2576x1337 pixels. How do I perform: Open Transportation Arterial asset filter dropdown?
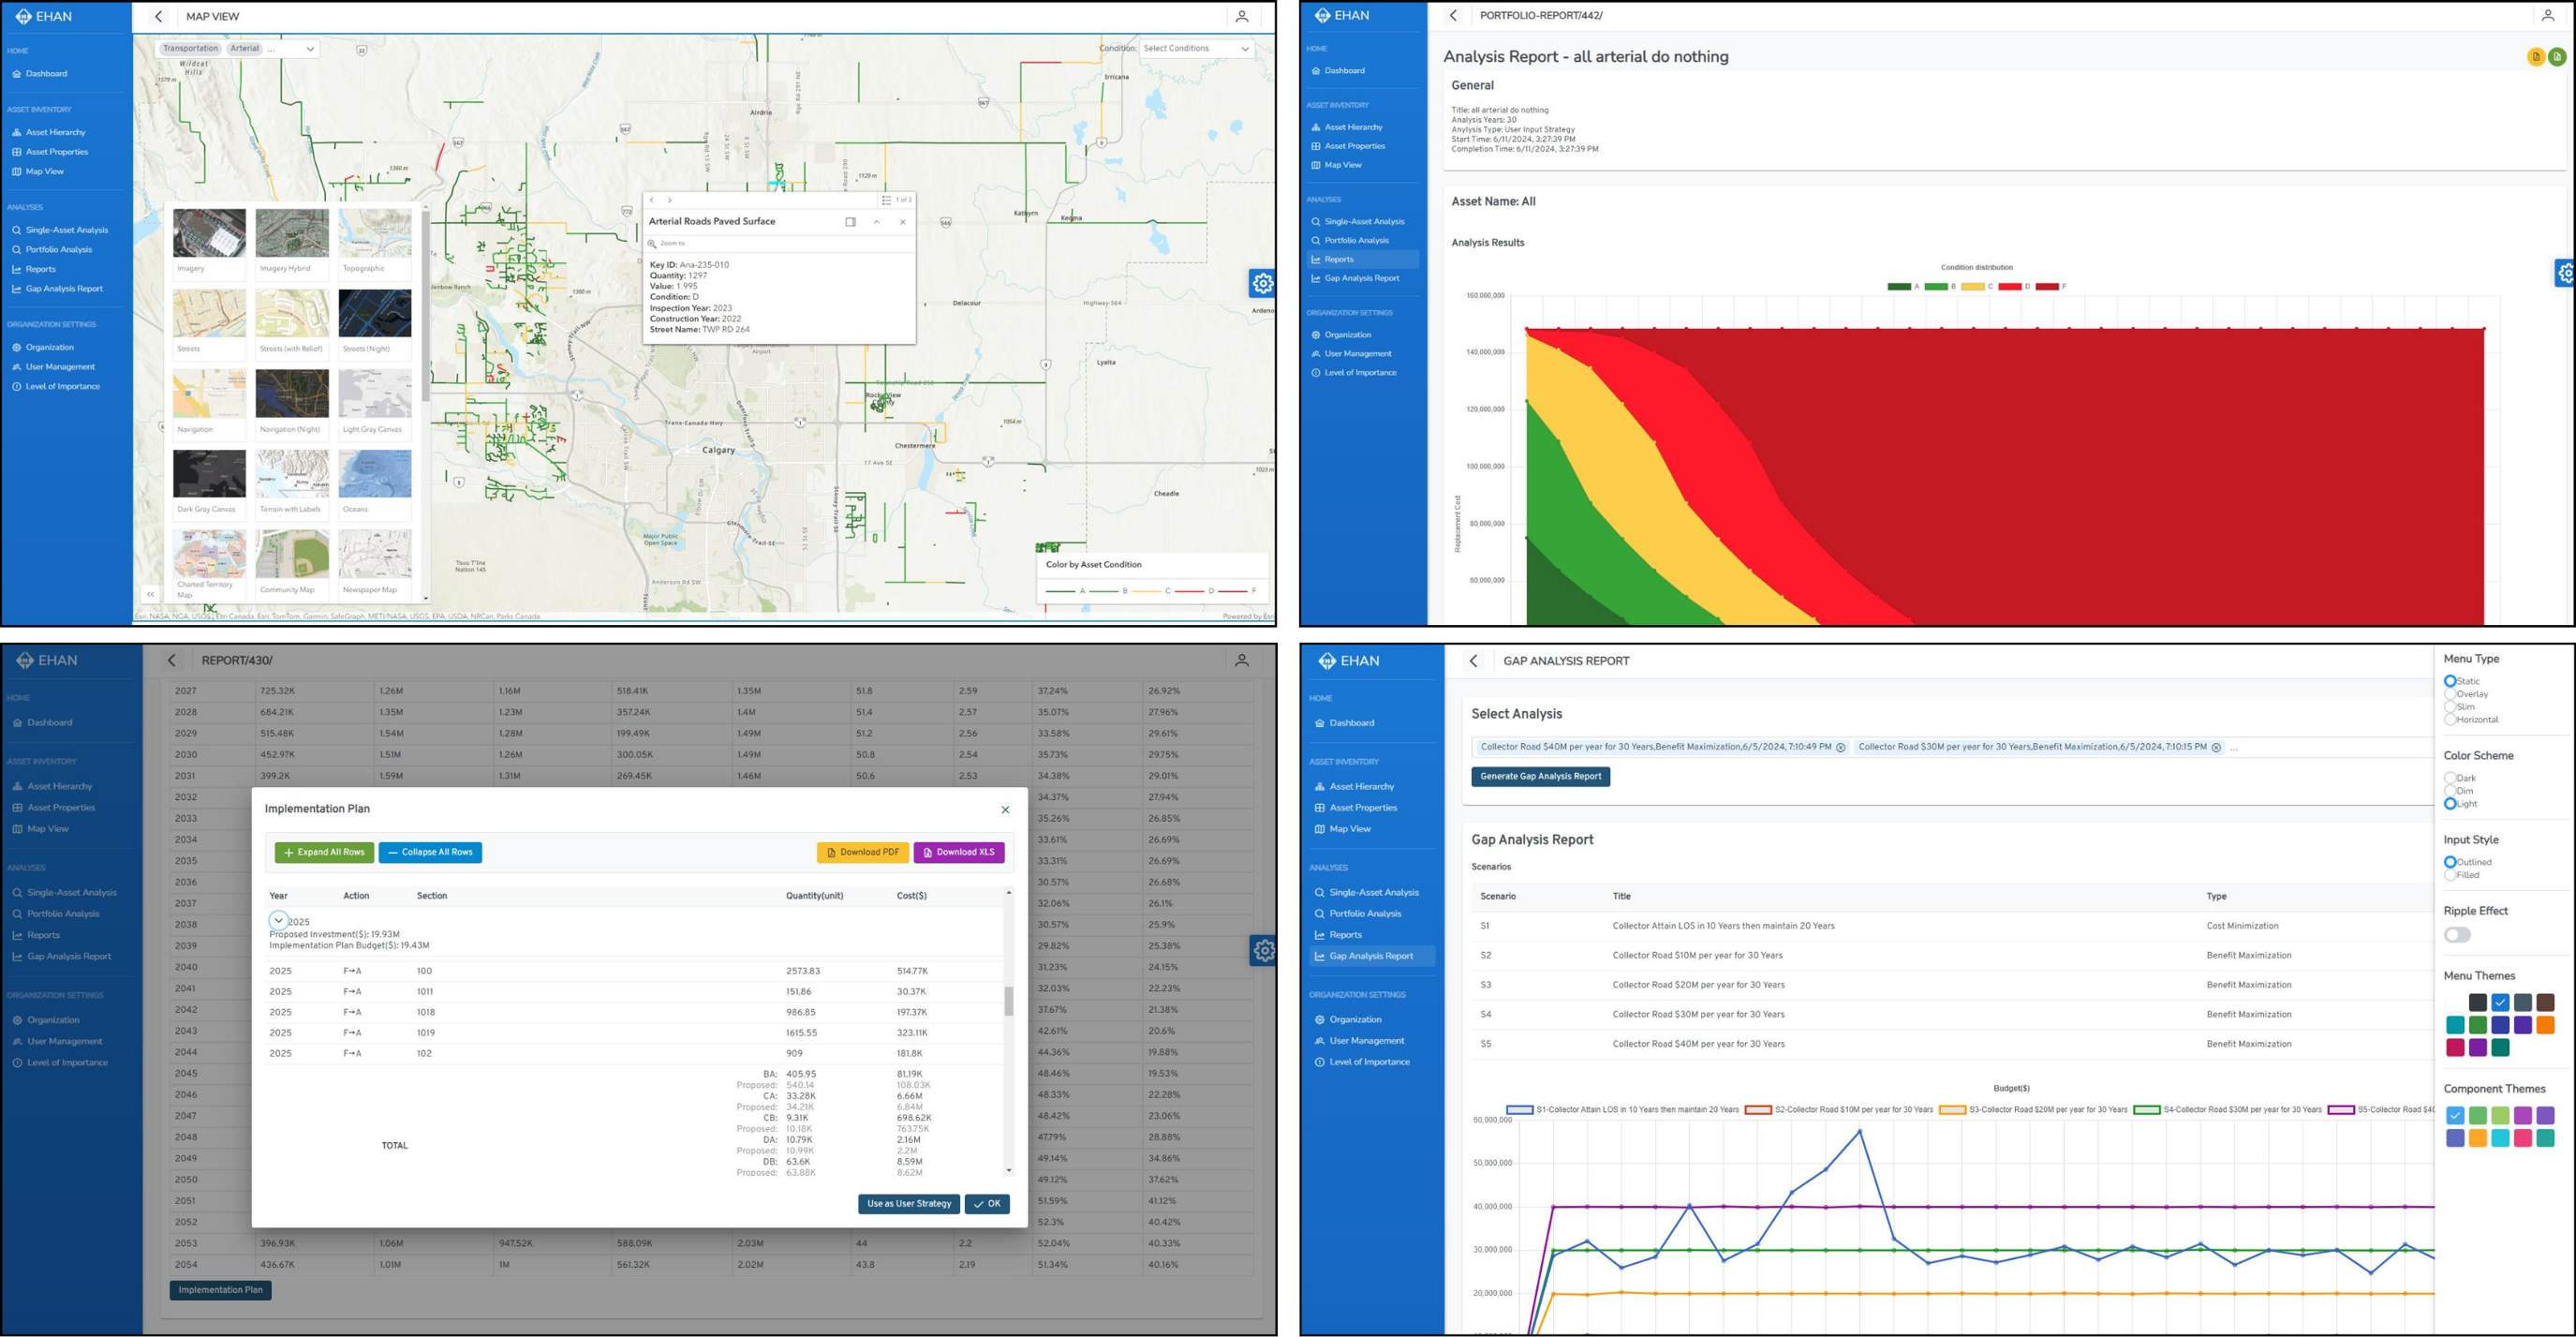[238, 48]
